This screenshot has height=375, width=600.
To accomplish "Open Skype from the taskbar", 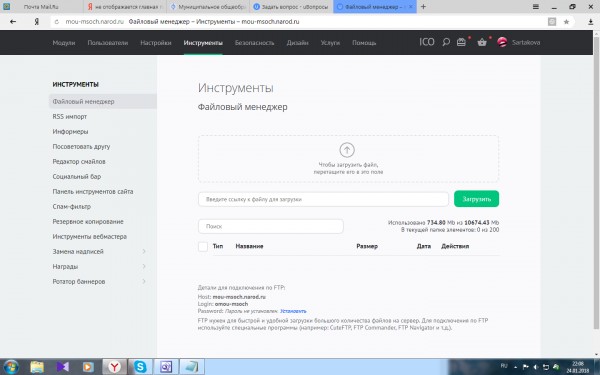I will 140,367.
